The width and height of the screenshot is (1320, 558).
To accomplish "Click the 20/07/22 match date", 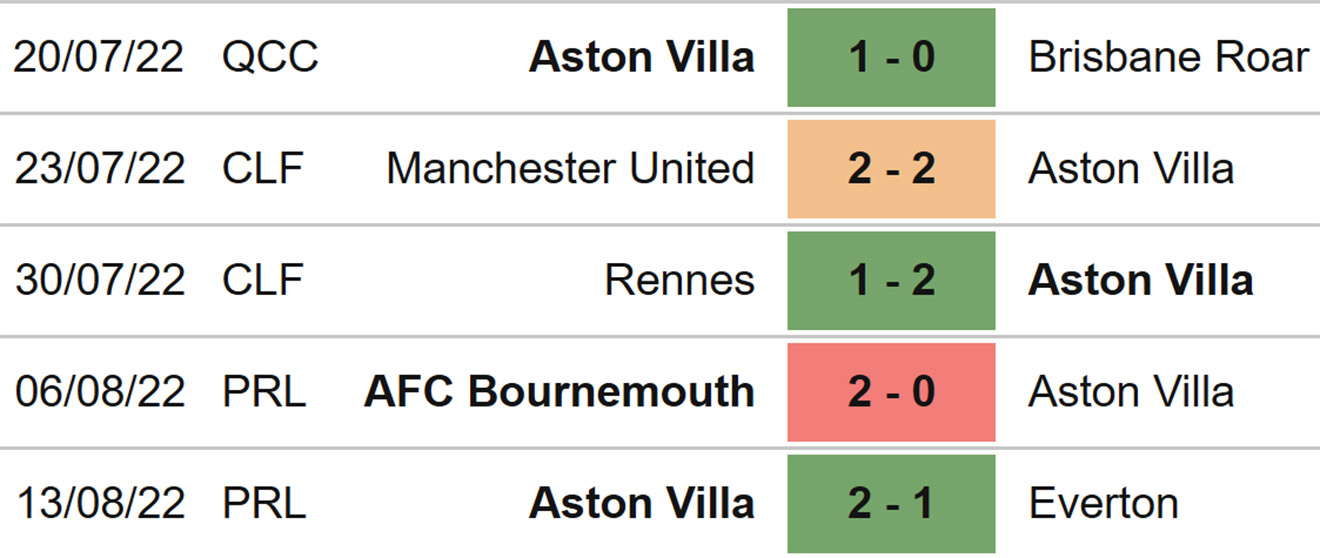I will tap(99, 57).
